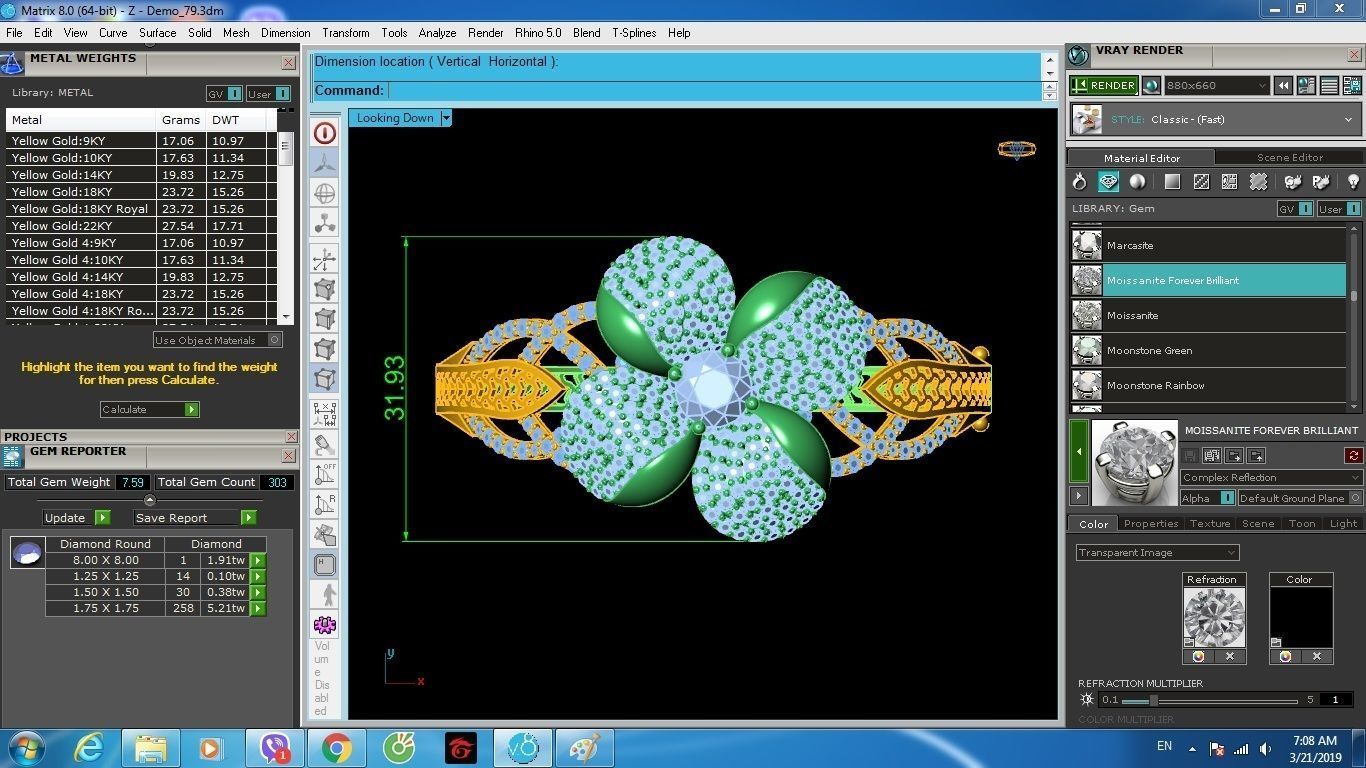Open the T-Splines menu
1366x768 pixels.
634,33
